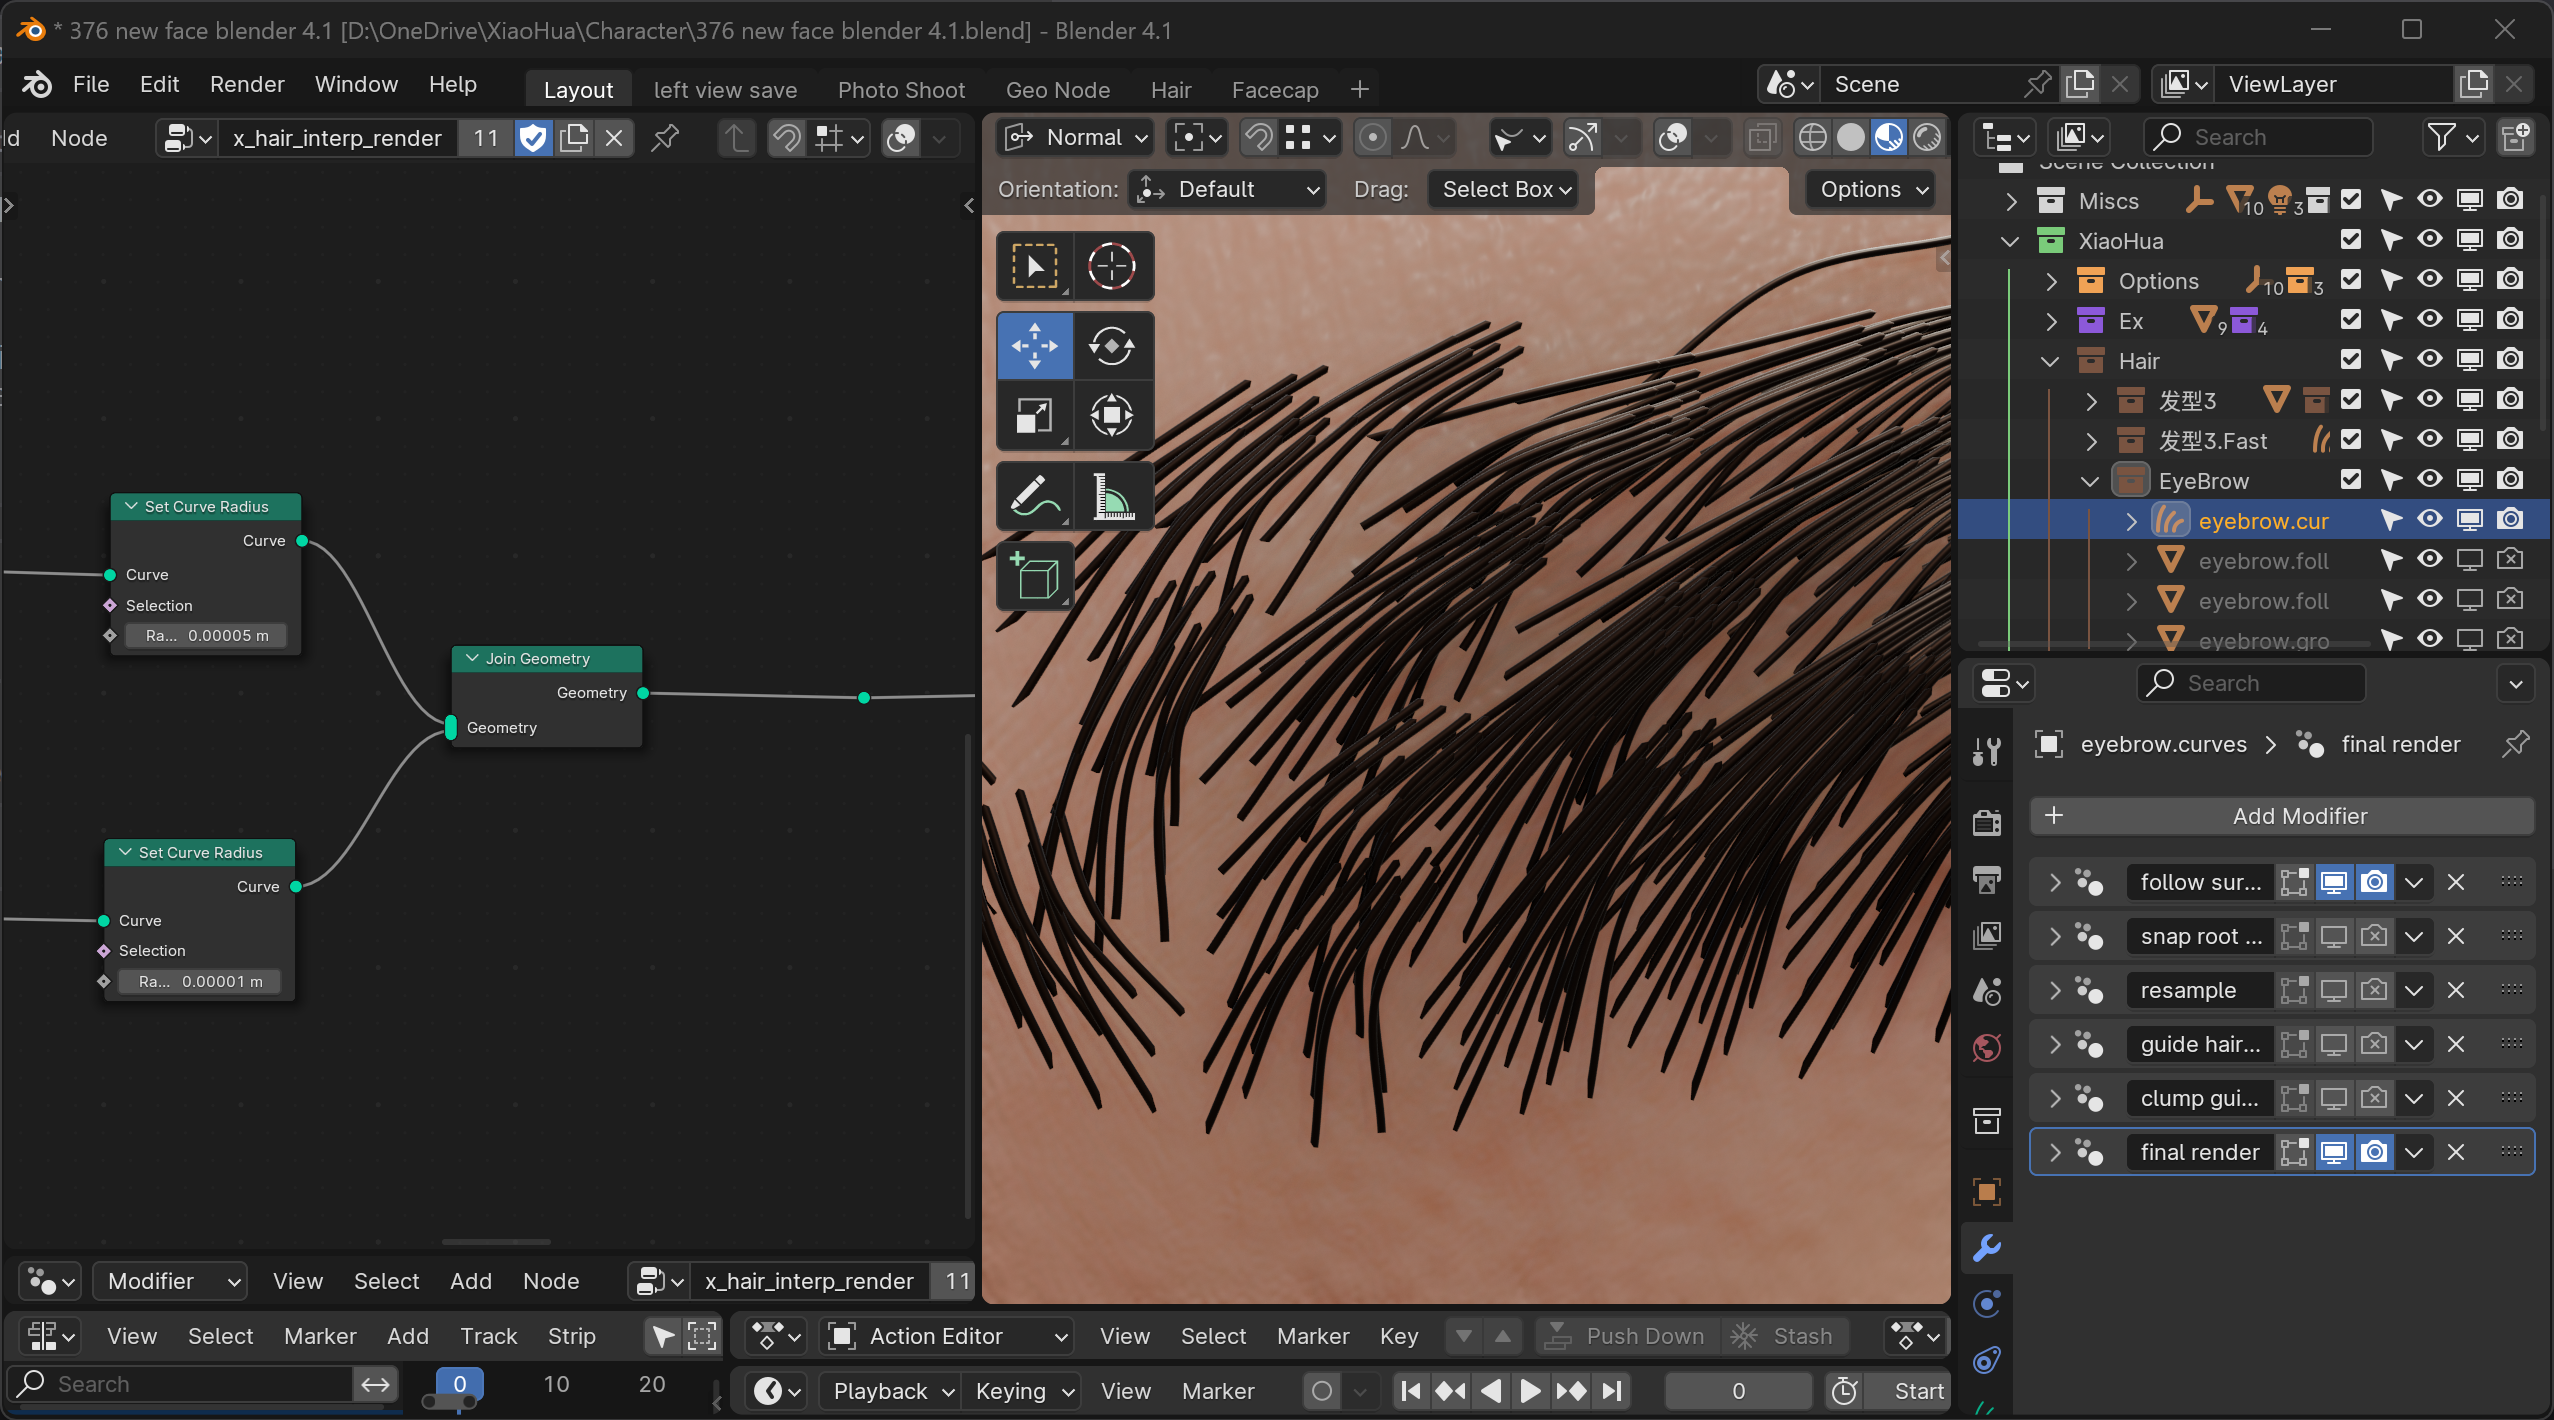Select the Measure tool
The image size is (2554, 1420).
1112,496
